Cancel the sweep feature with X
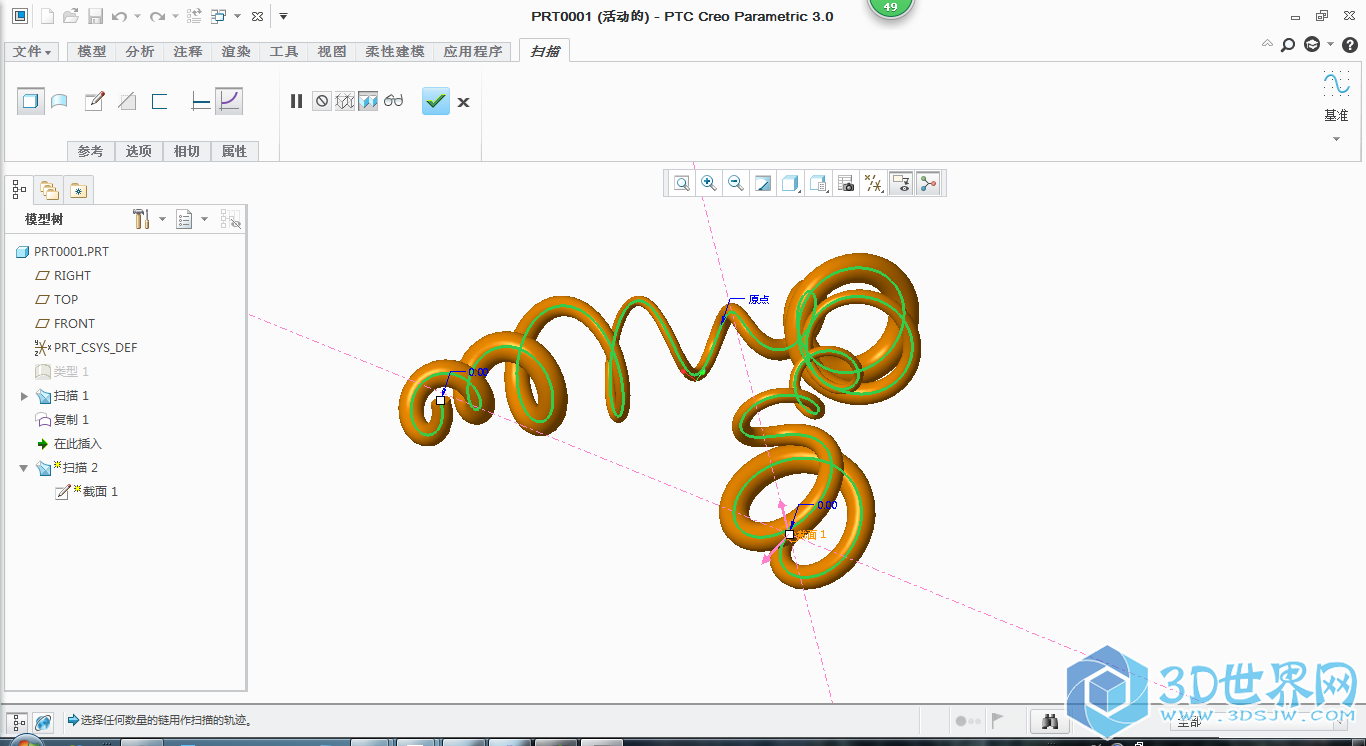The image size is (1366, 746). point(464,102)
